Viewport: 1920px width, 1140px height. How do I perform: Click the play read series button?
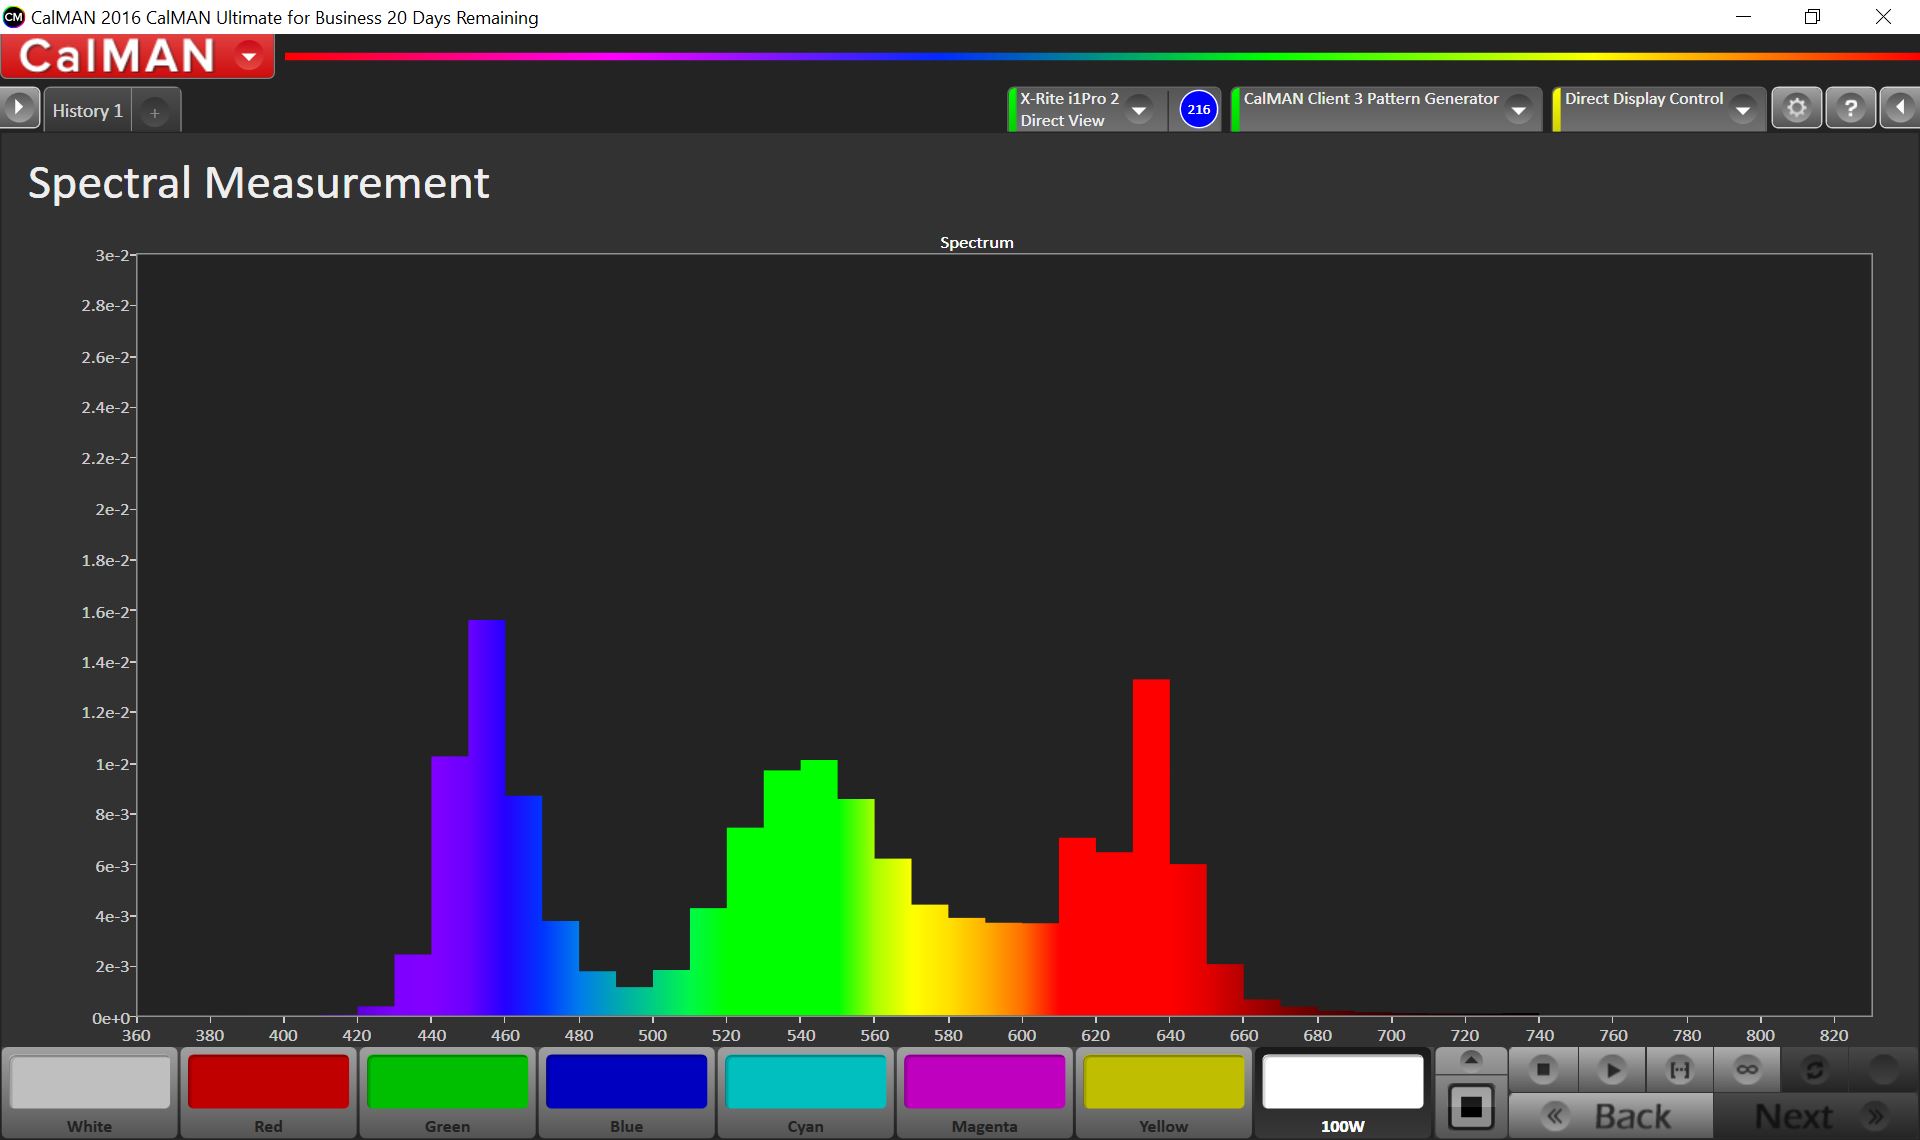click(1612, 1070)
